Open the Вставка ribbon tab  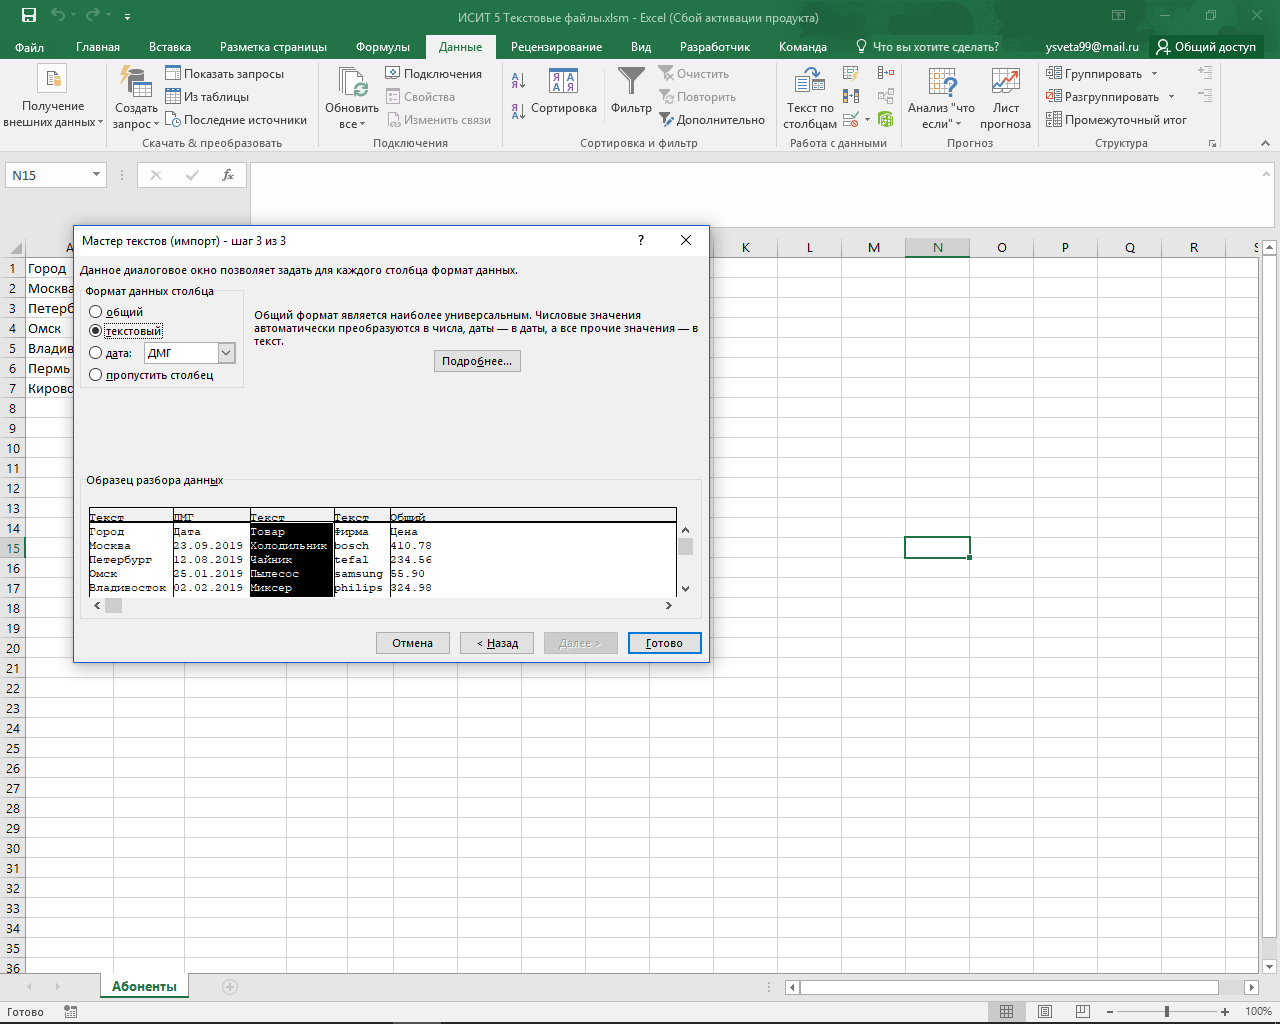click(170, 47)
